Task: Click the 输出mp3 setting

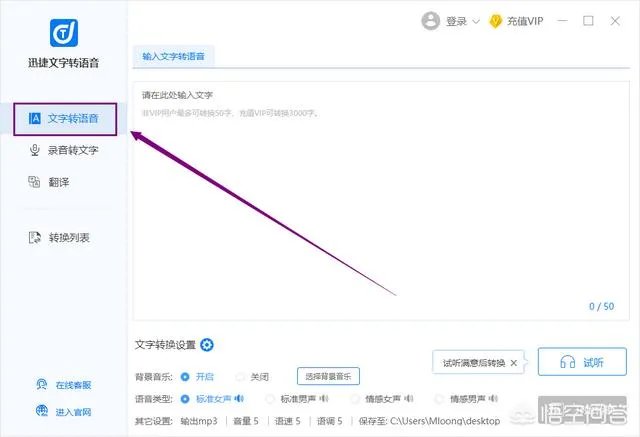Action: pos(199,421)
